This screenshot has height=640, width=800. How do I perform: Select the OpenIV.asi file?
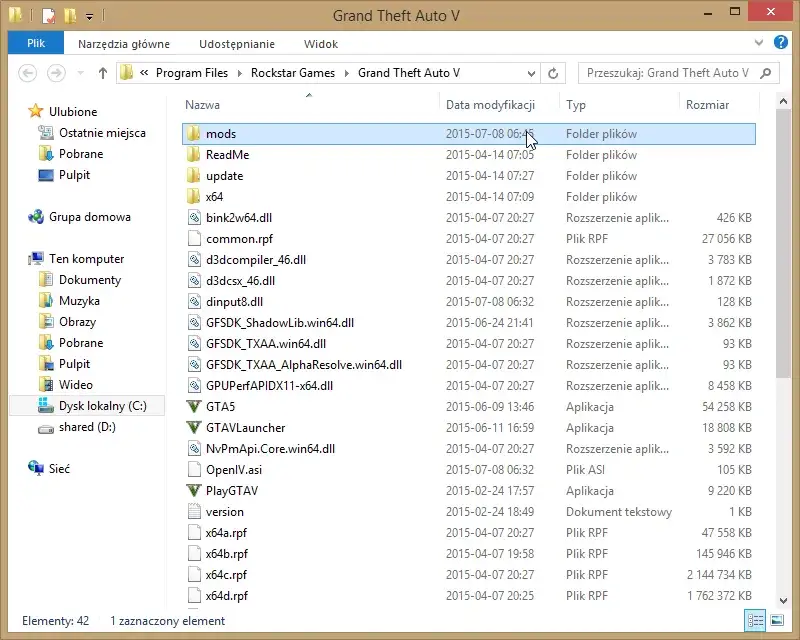point(234,470)
